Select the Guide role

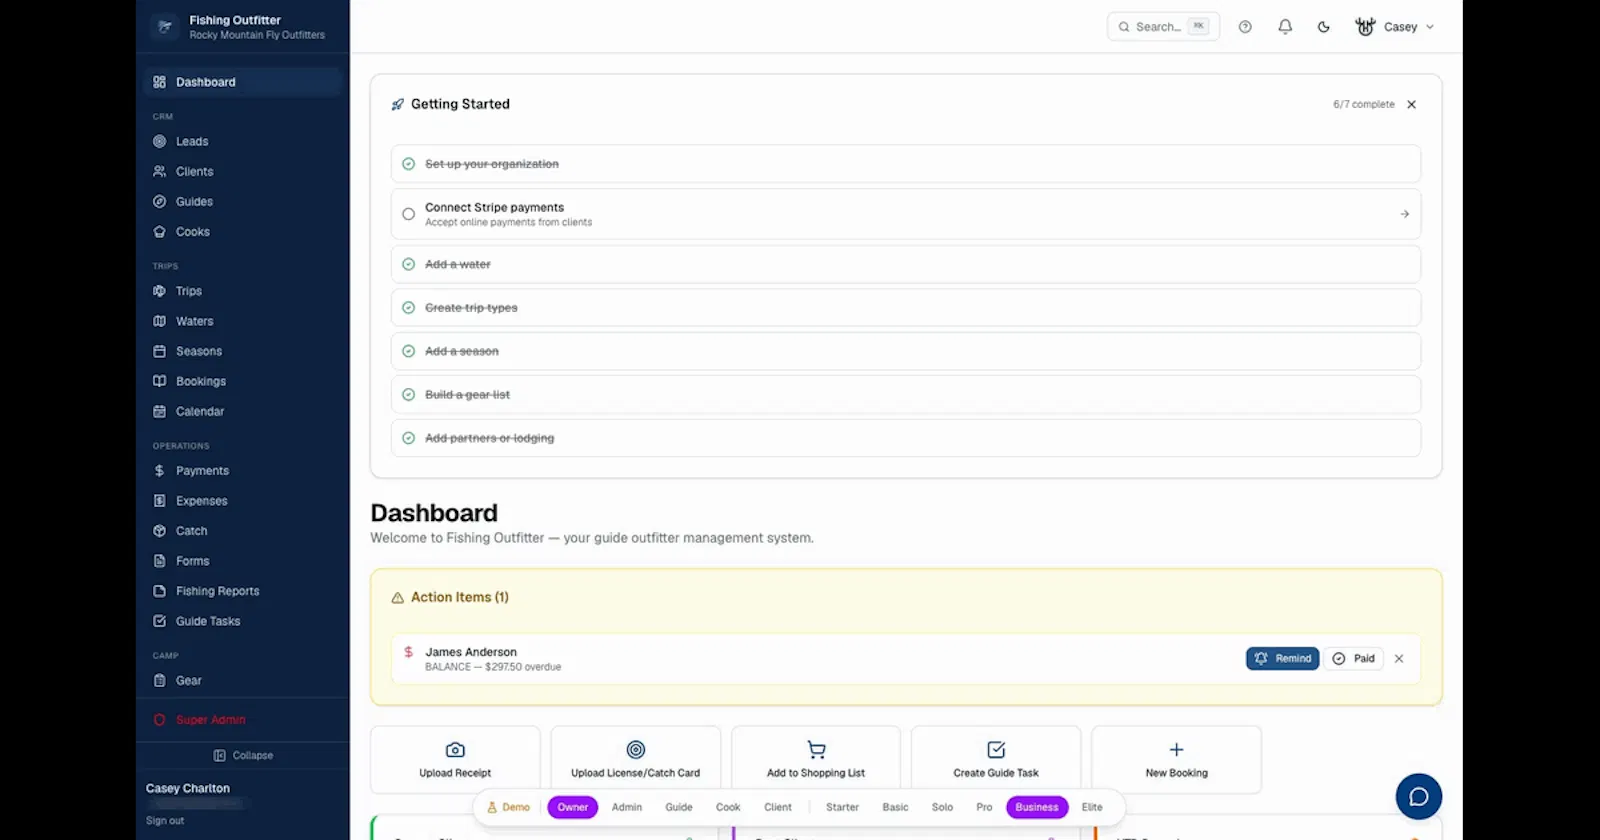679,807
